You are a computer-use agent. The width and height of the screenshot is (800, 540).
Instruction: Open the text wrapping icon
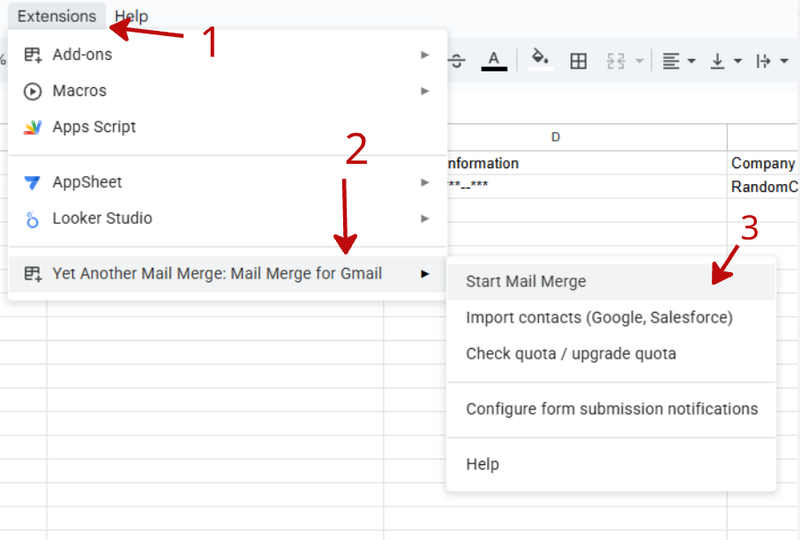[764, 61]
